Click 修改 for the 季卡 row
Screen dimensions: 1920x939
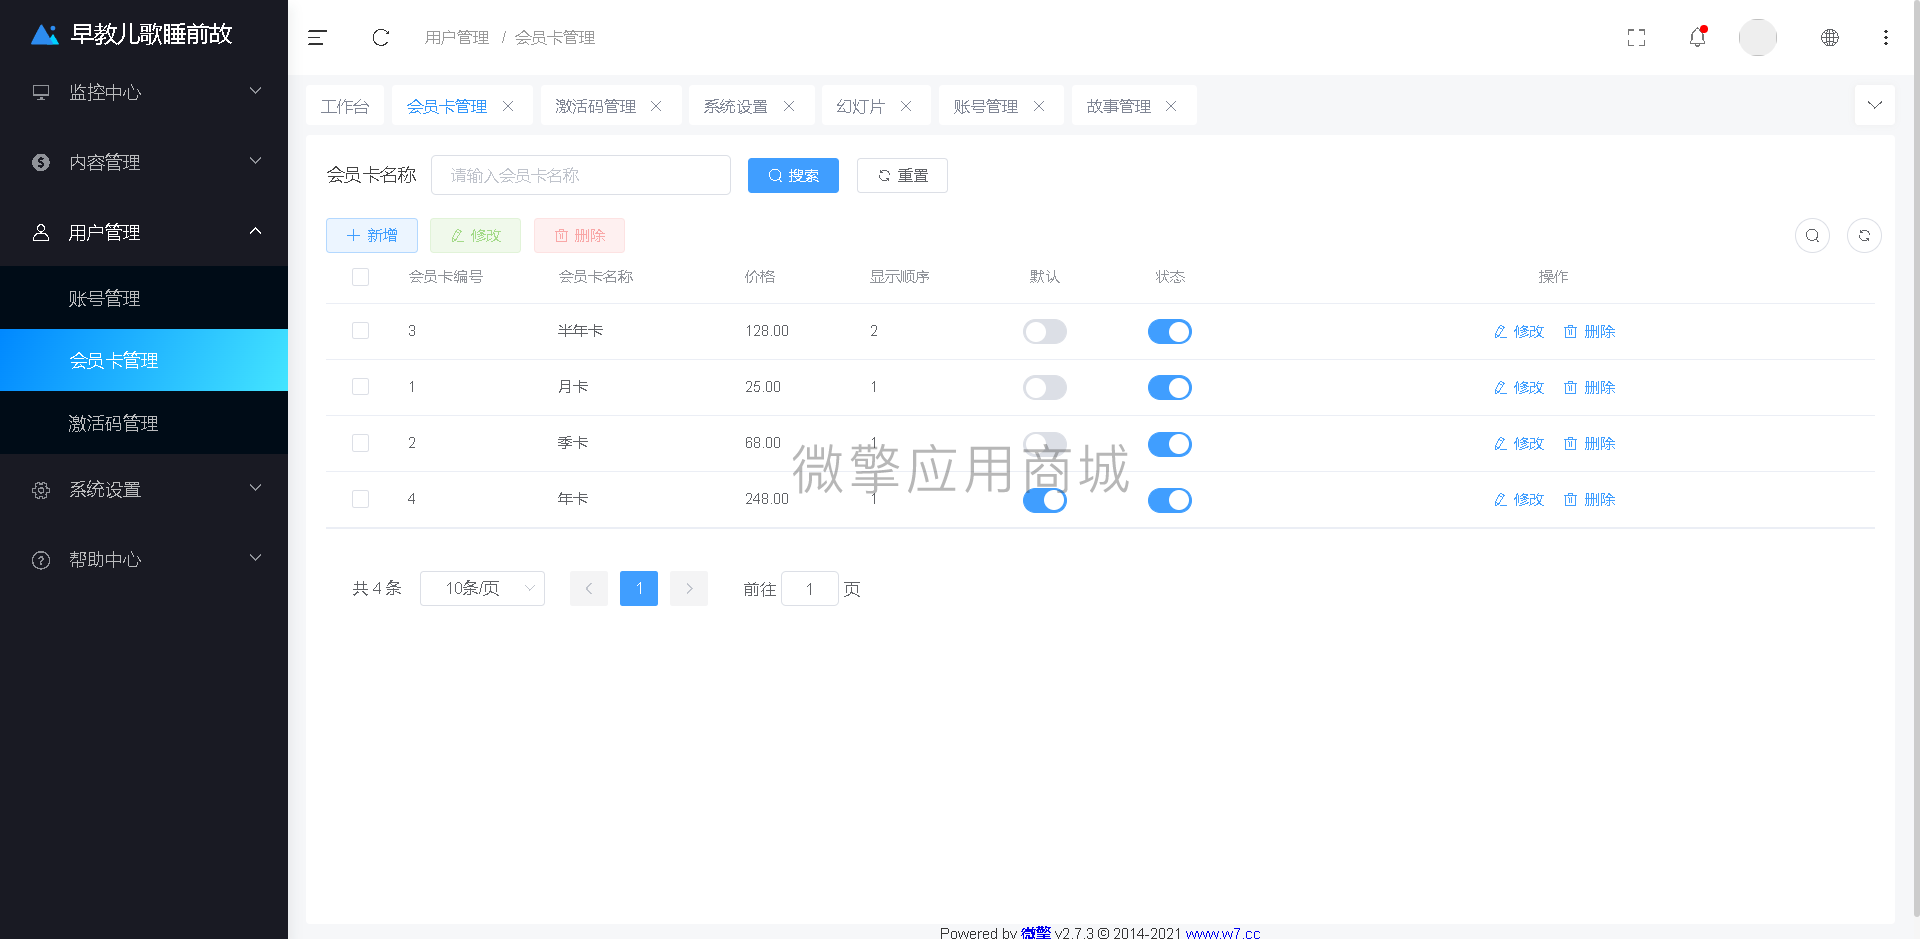click(x=1519, y=444)
